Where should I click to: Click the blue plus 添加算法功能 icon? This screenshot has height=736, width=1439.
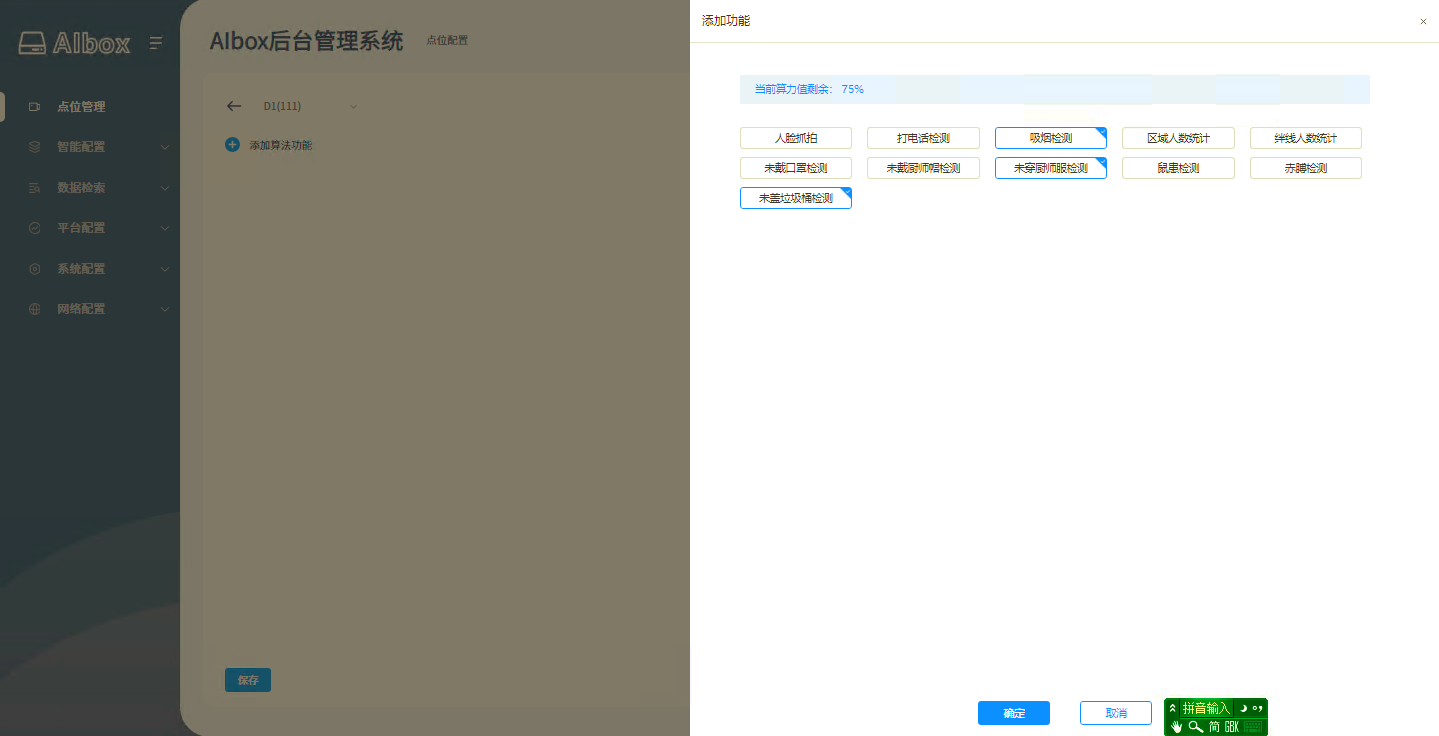232,145
